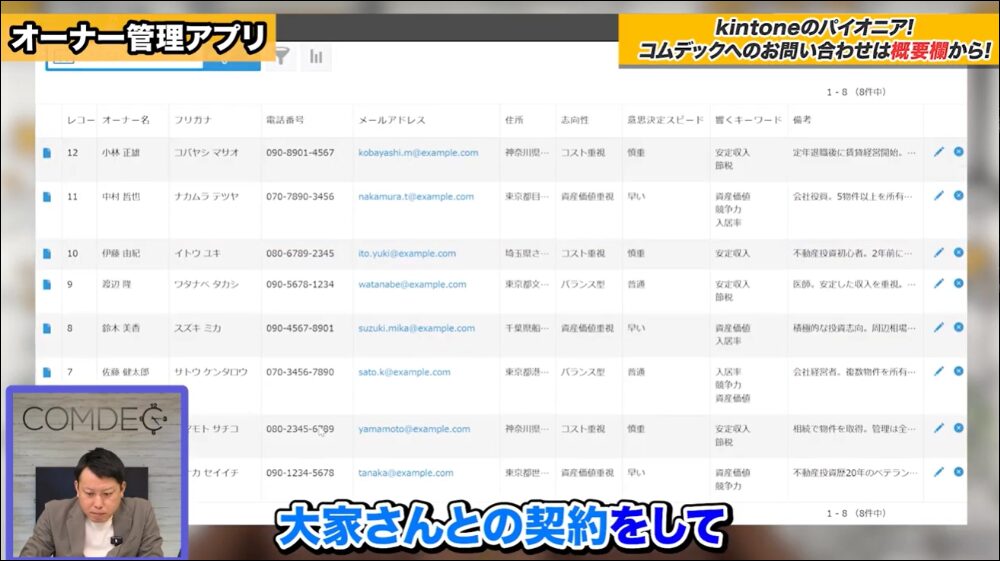Viewport: 1000px width, 561px height.
Task: Select the イトウ ユキ furigana cell
Action: [x=198, y=254]
